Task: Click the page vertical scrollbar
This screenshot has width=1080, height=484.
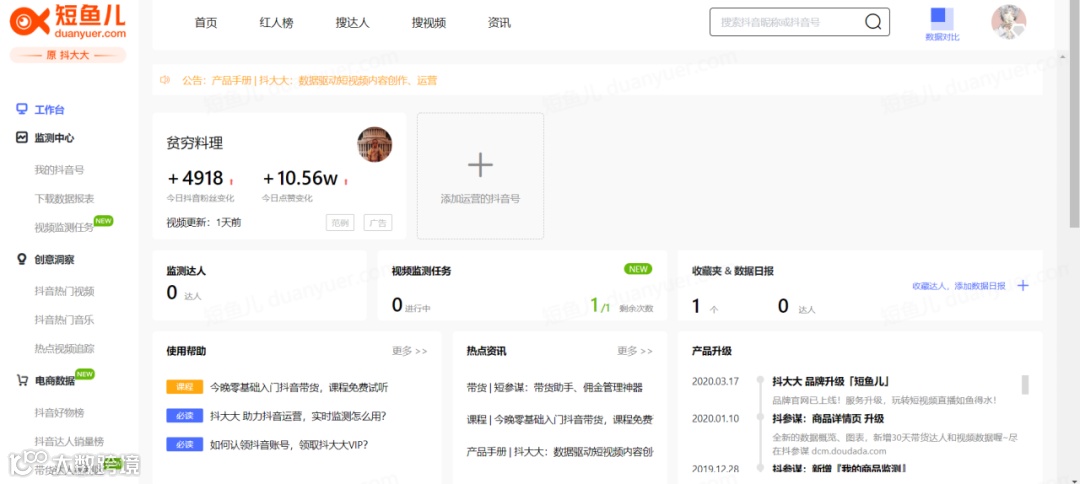Action: (x=1074, y=114)
